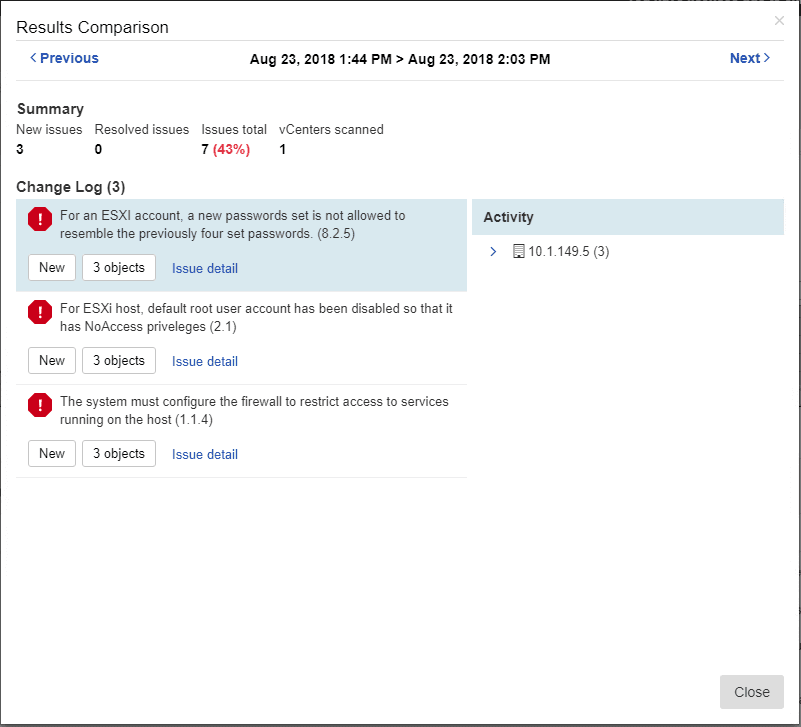Click the alert icon for root account issue
The height and width of the screenshot is (727, 801).
[x=40, y=312]
